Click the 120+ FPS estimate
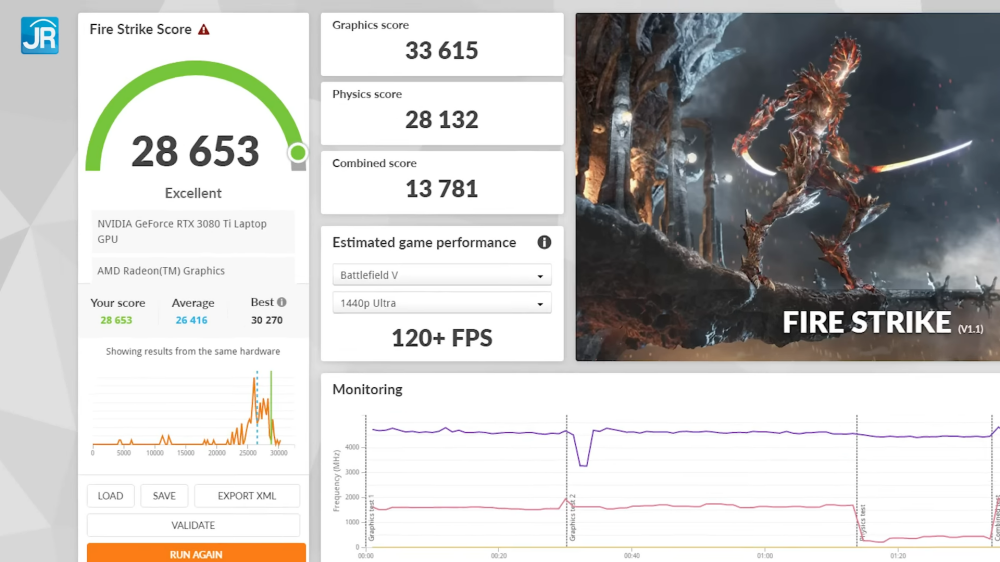The width and height of the screenshot is (1000, 562). click(441, 338)
